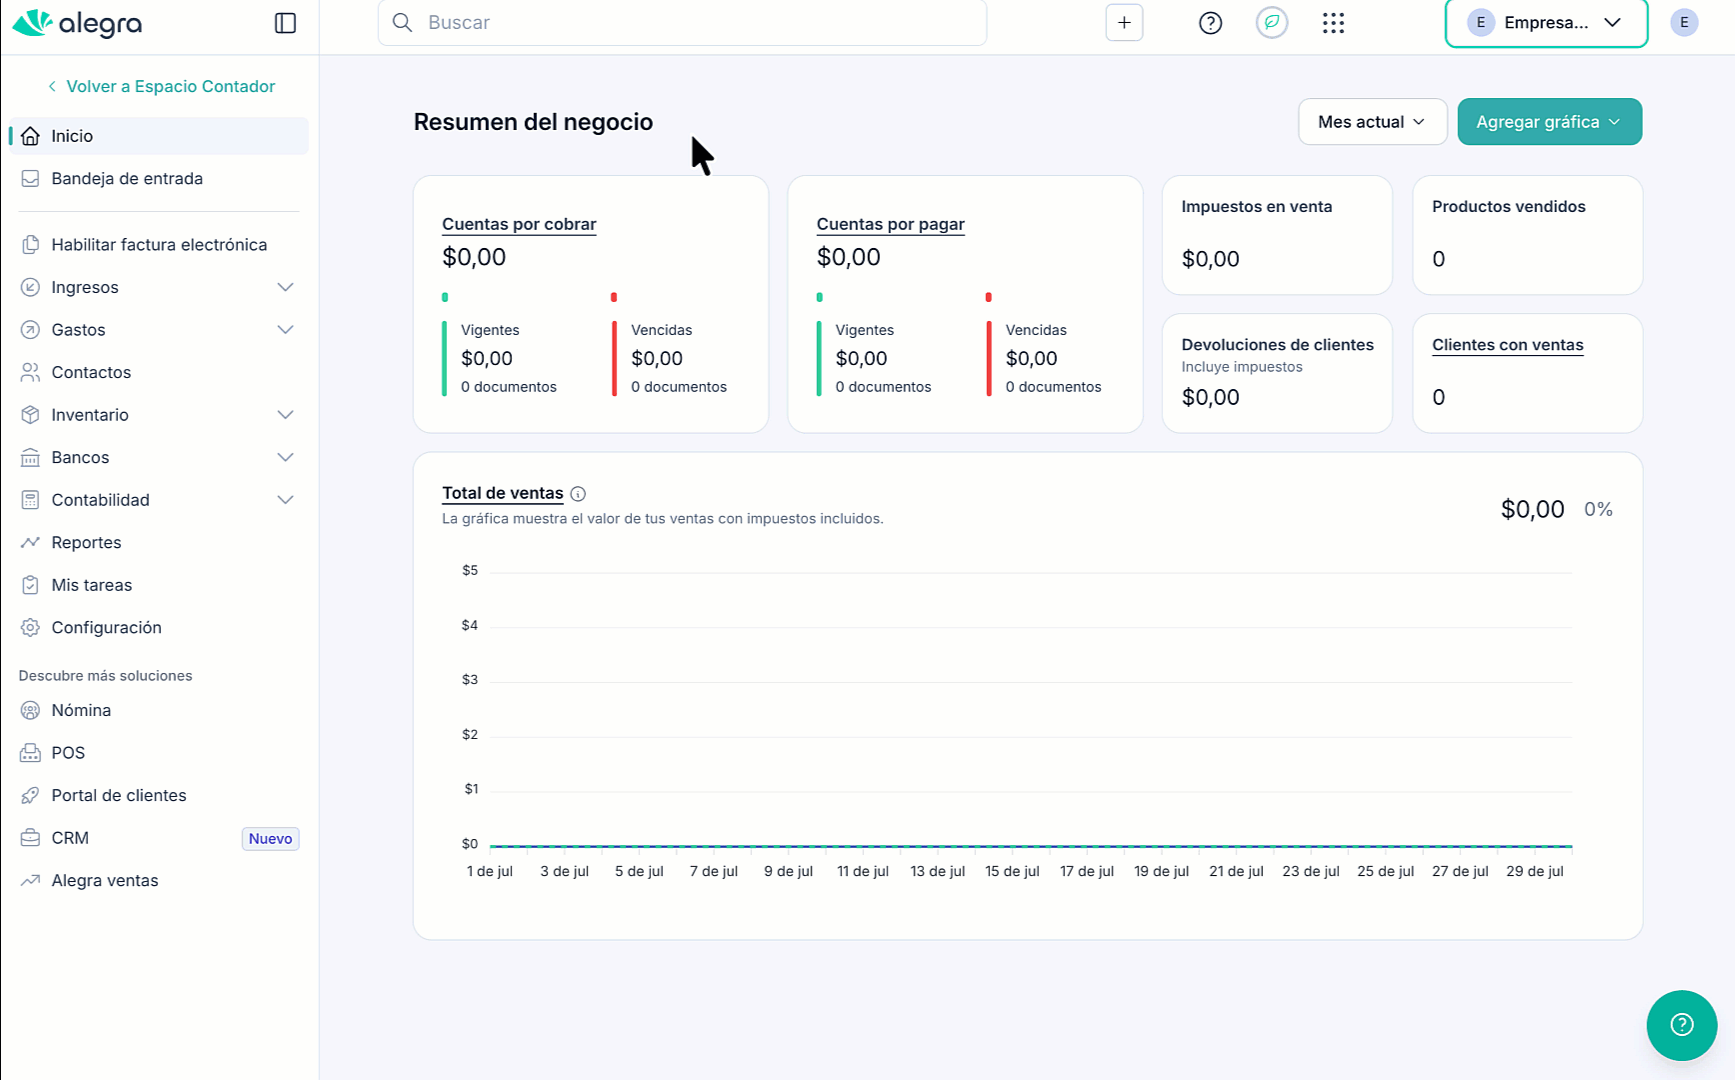This screenshot has width=1735, height=1080.
Task: Click the '29 de jul' axis label
Action: pos(1535,871)
